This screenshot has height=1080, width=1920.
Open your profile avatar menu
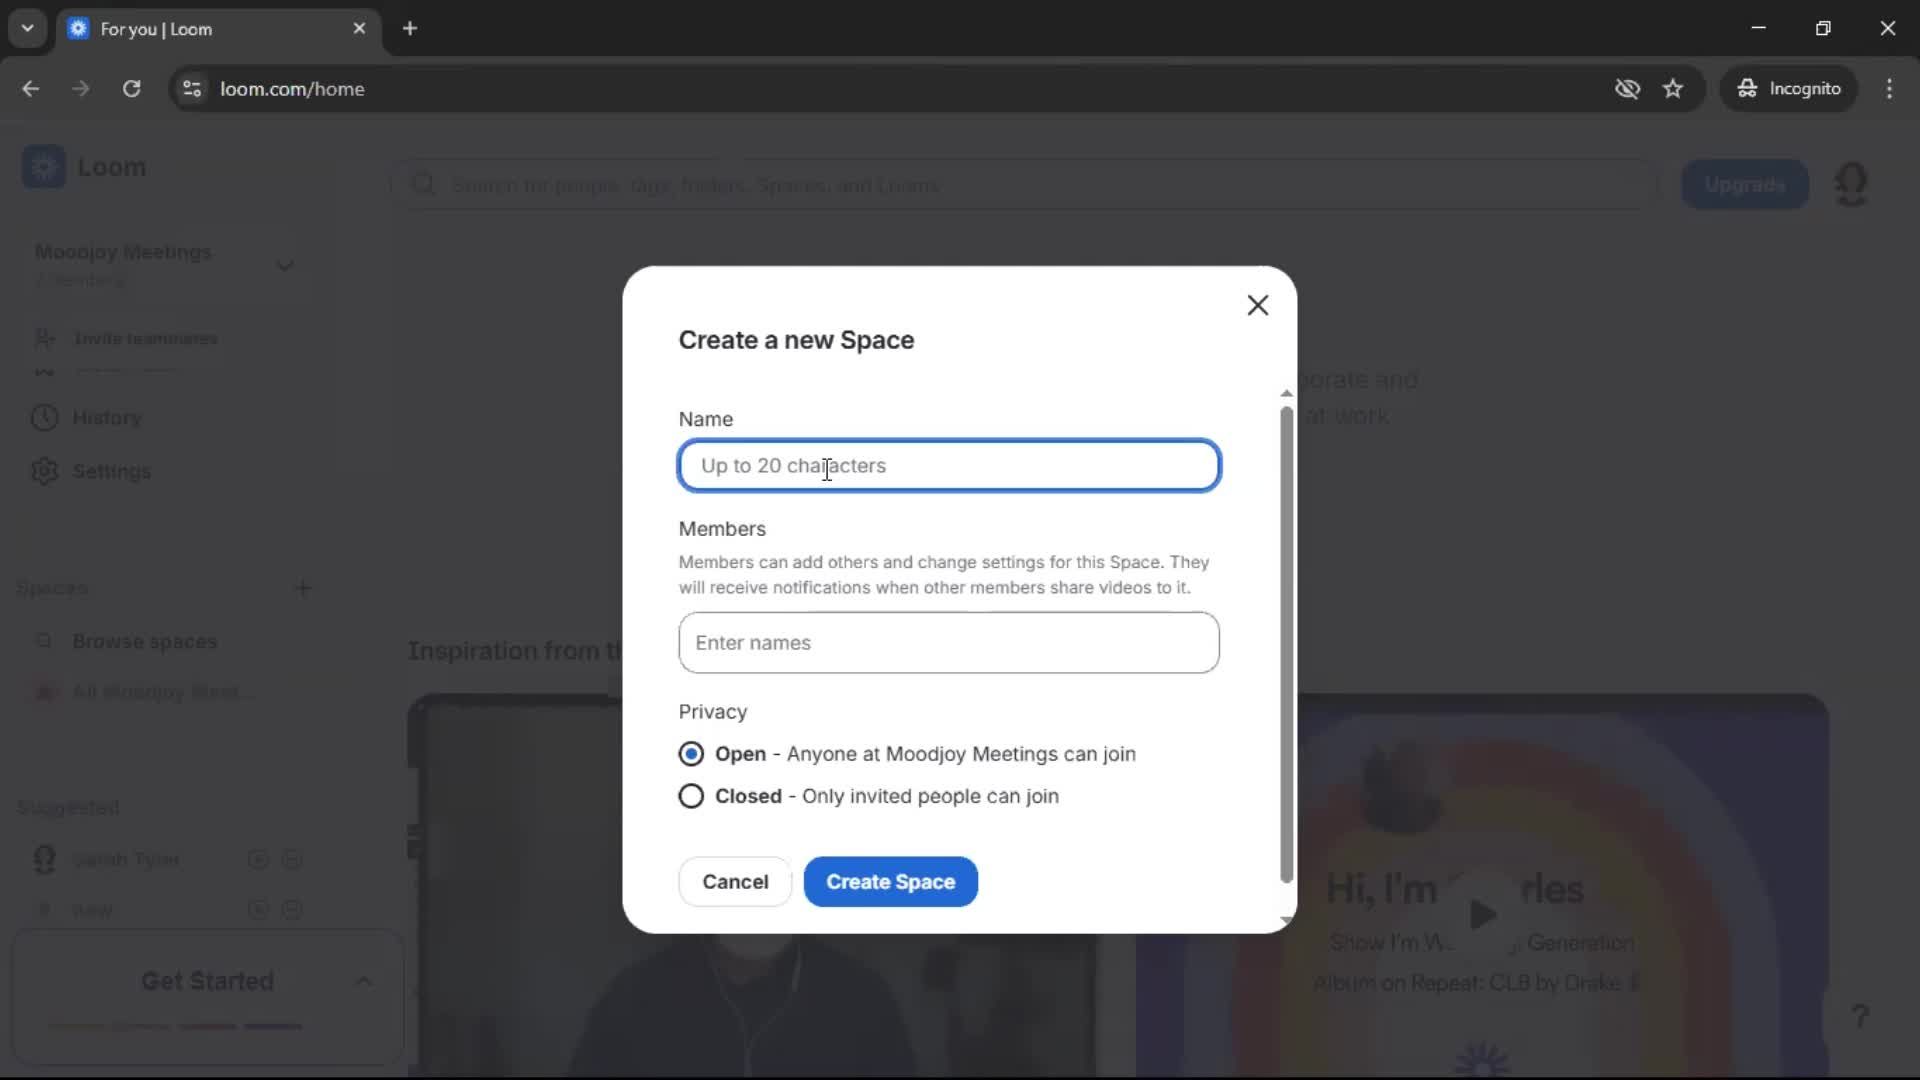coord(1853,184)
